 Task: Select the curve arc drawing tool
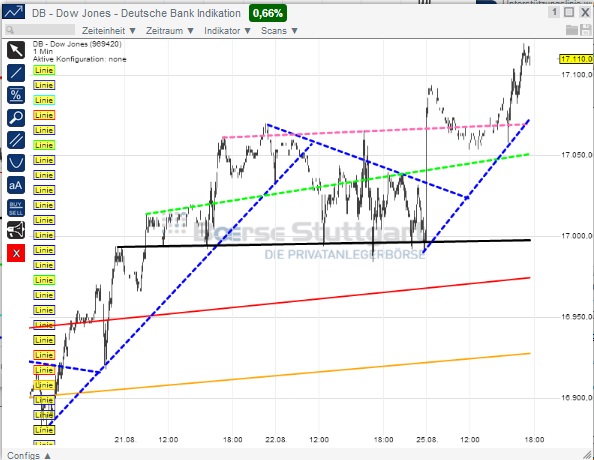pyautogui.click(x=16, y=163)
